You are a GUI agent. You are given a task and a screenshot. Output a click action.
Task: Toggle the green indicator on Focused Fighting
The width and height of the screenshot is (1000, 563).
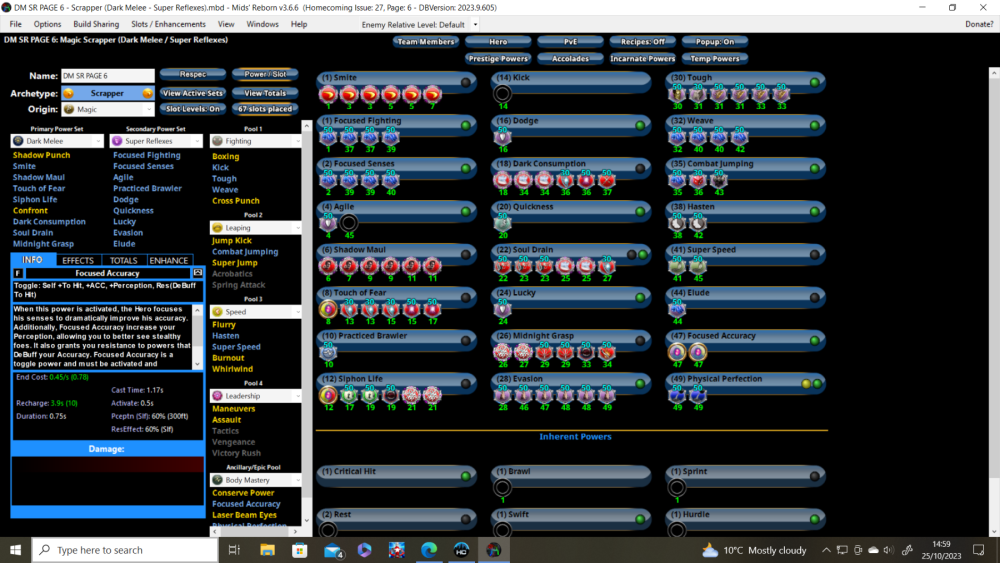466,125
